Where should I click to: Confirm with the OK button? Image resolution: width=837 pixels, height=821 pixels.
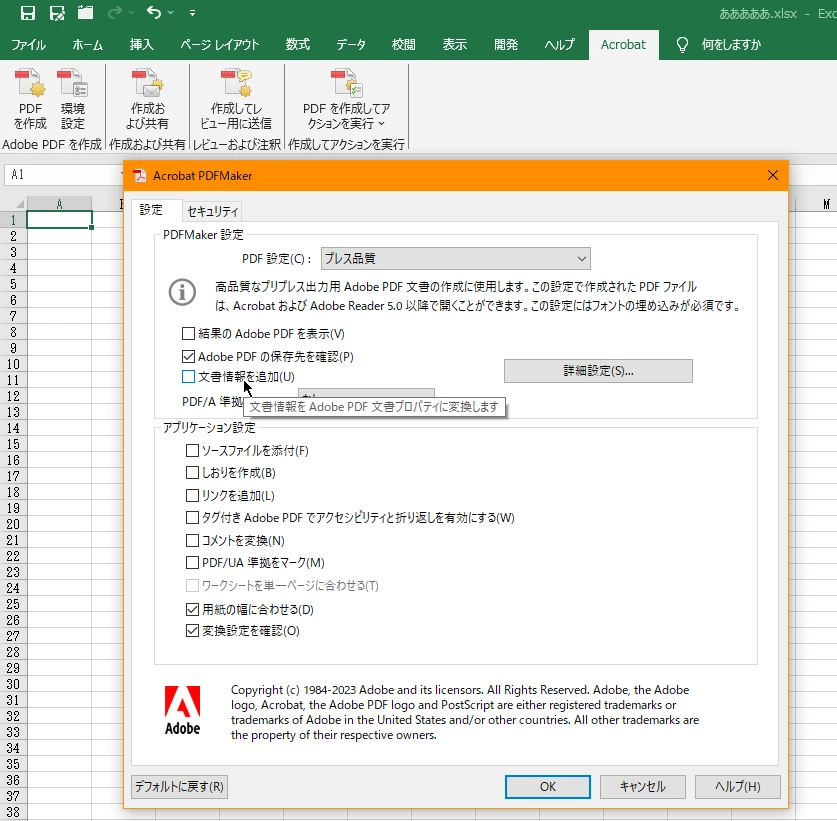[548, 787]
